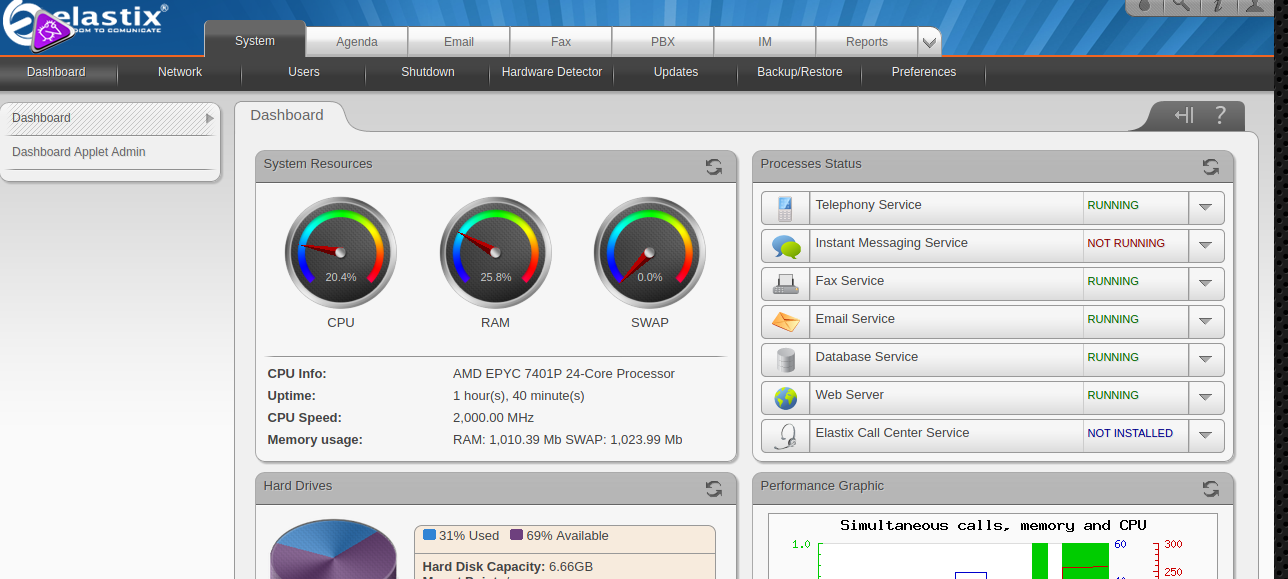Click the user profile icon
Viewport: 1288px width, 579px height.
1253,6
